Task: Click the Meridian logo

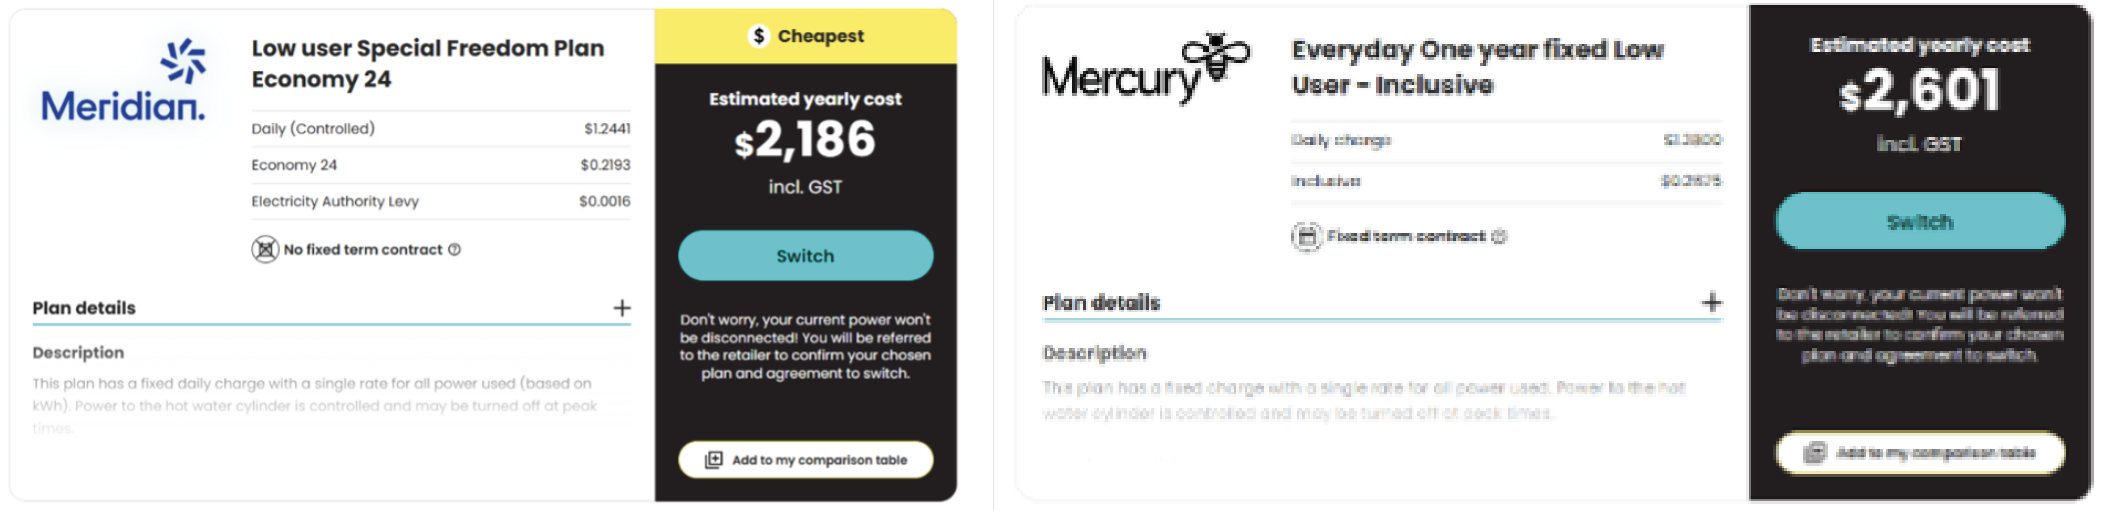Action: pyautogui.click(x=123, y=82)
